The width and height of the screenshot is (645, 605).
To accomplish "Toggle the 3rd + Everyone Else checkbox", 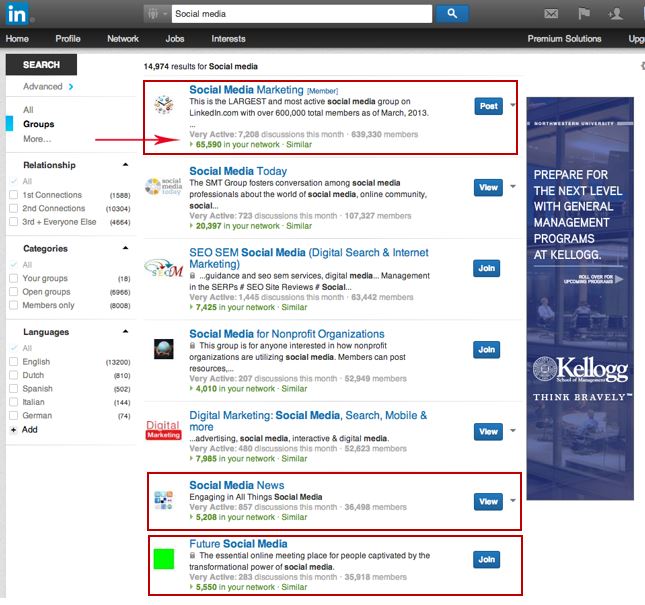I will coord(14,222).
